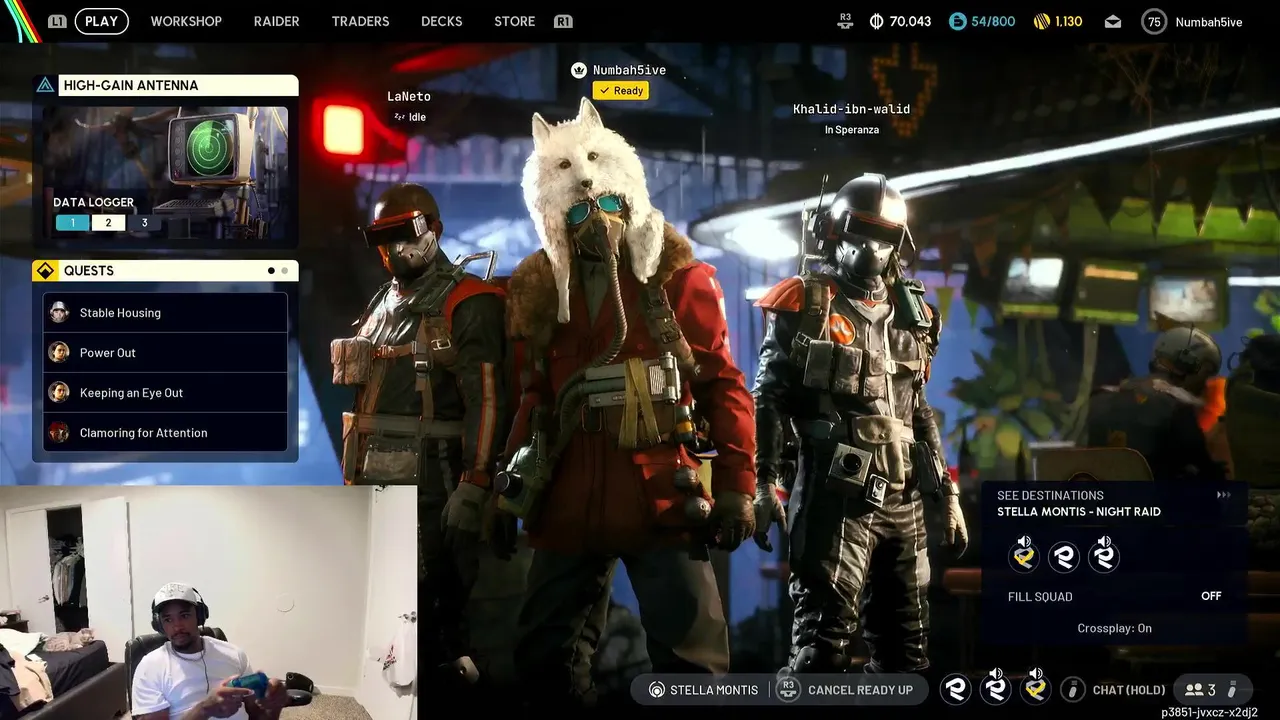Open the TRADERS tab
The image size is (1280, 720).
click(x=360, y=21)
